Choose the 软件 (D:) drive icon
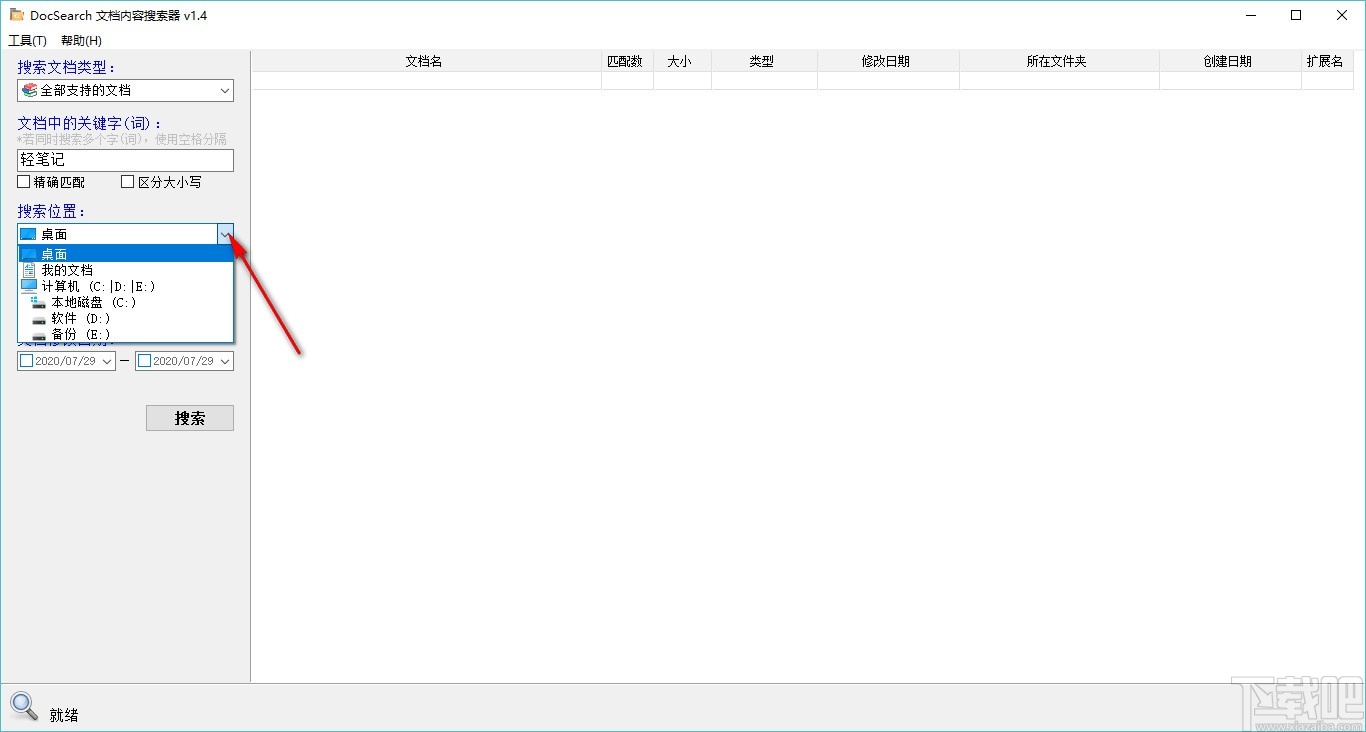The width and height of the screenshot is (1366, 732). tap(37, 317)
